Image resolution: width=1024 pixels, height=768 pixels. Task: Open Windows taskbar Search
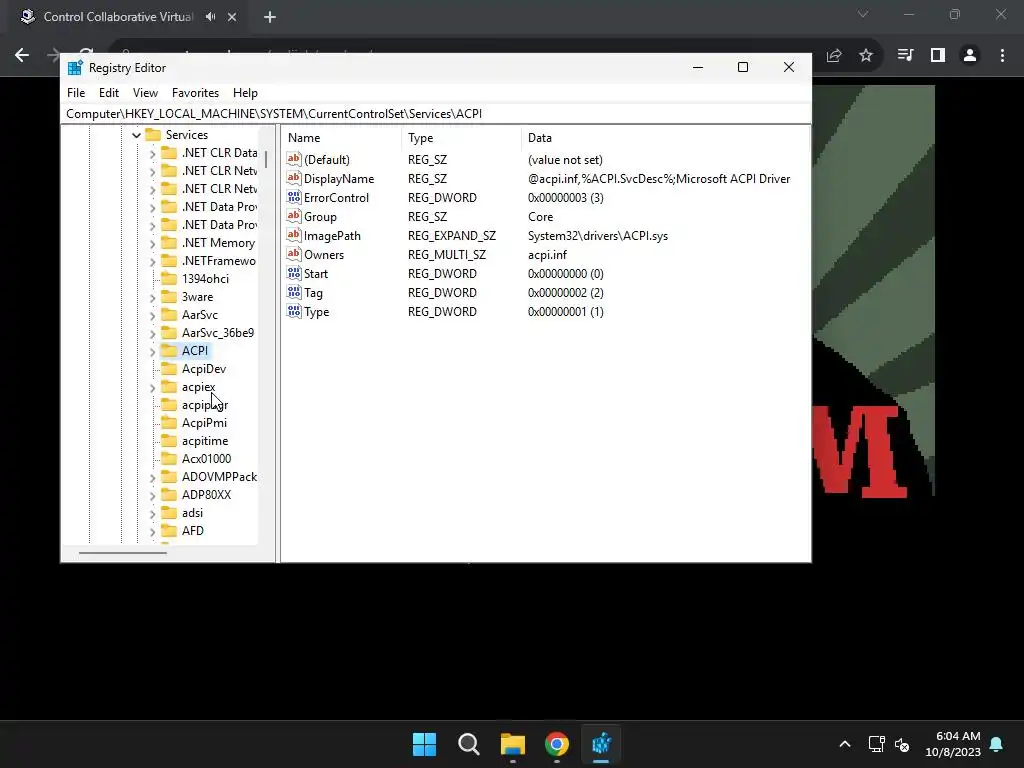[469, 744]
